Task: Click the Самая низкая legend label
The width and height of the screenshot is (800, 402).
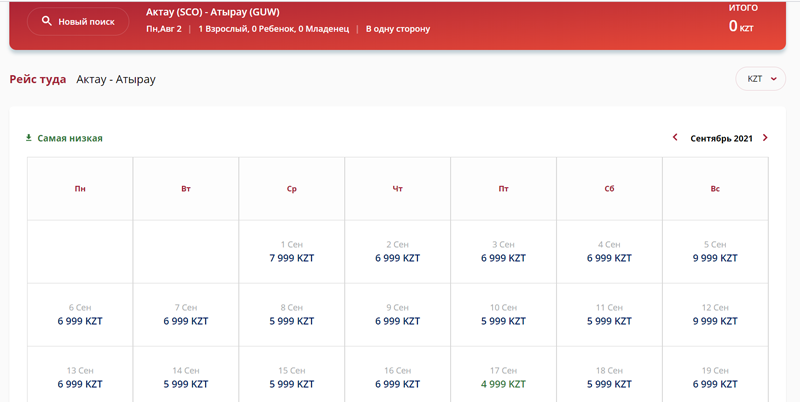Action: click(x=70, y=138)
